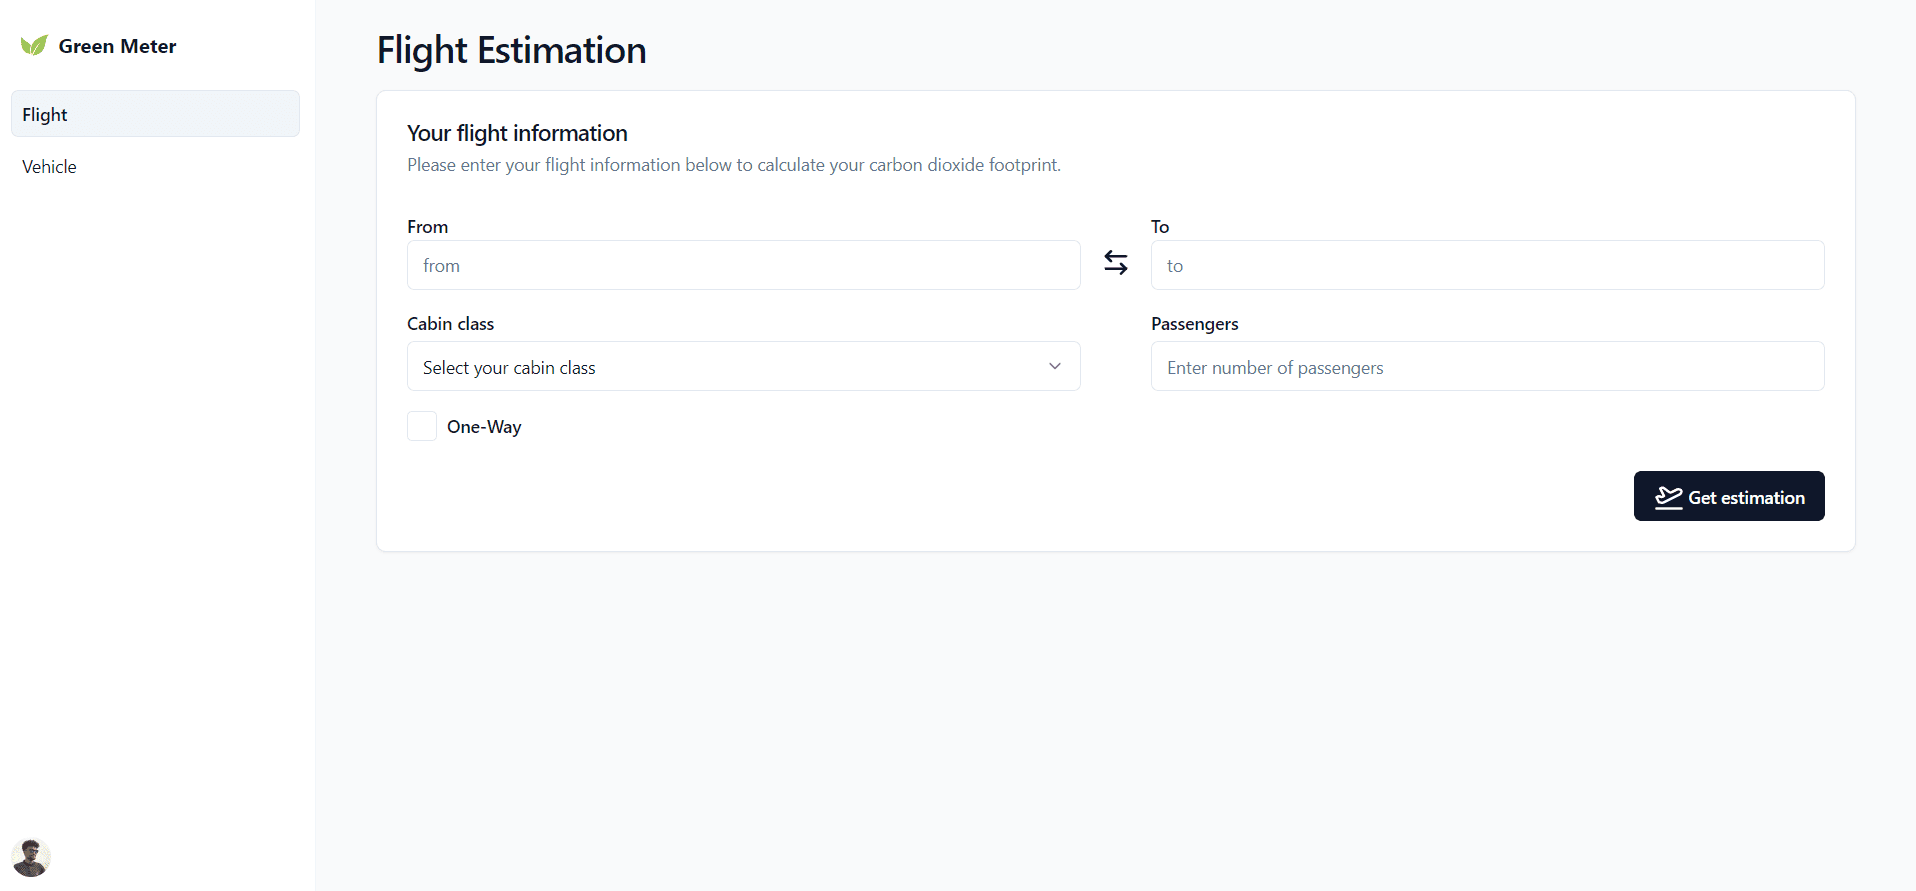
Task: Focus the From airport input field
Action: 743,266
